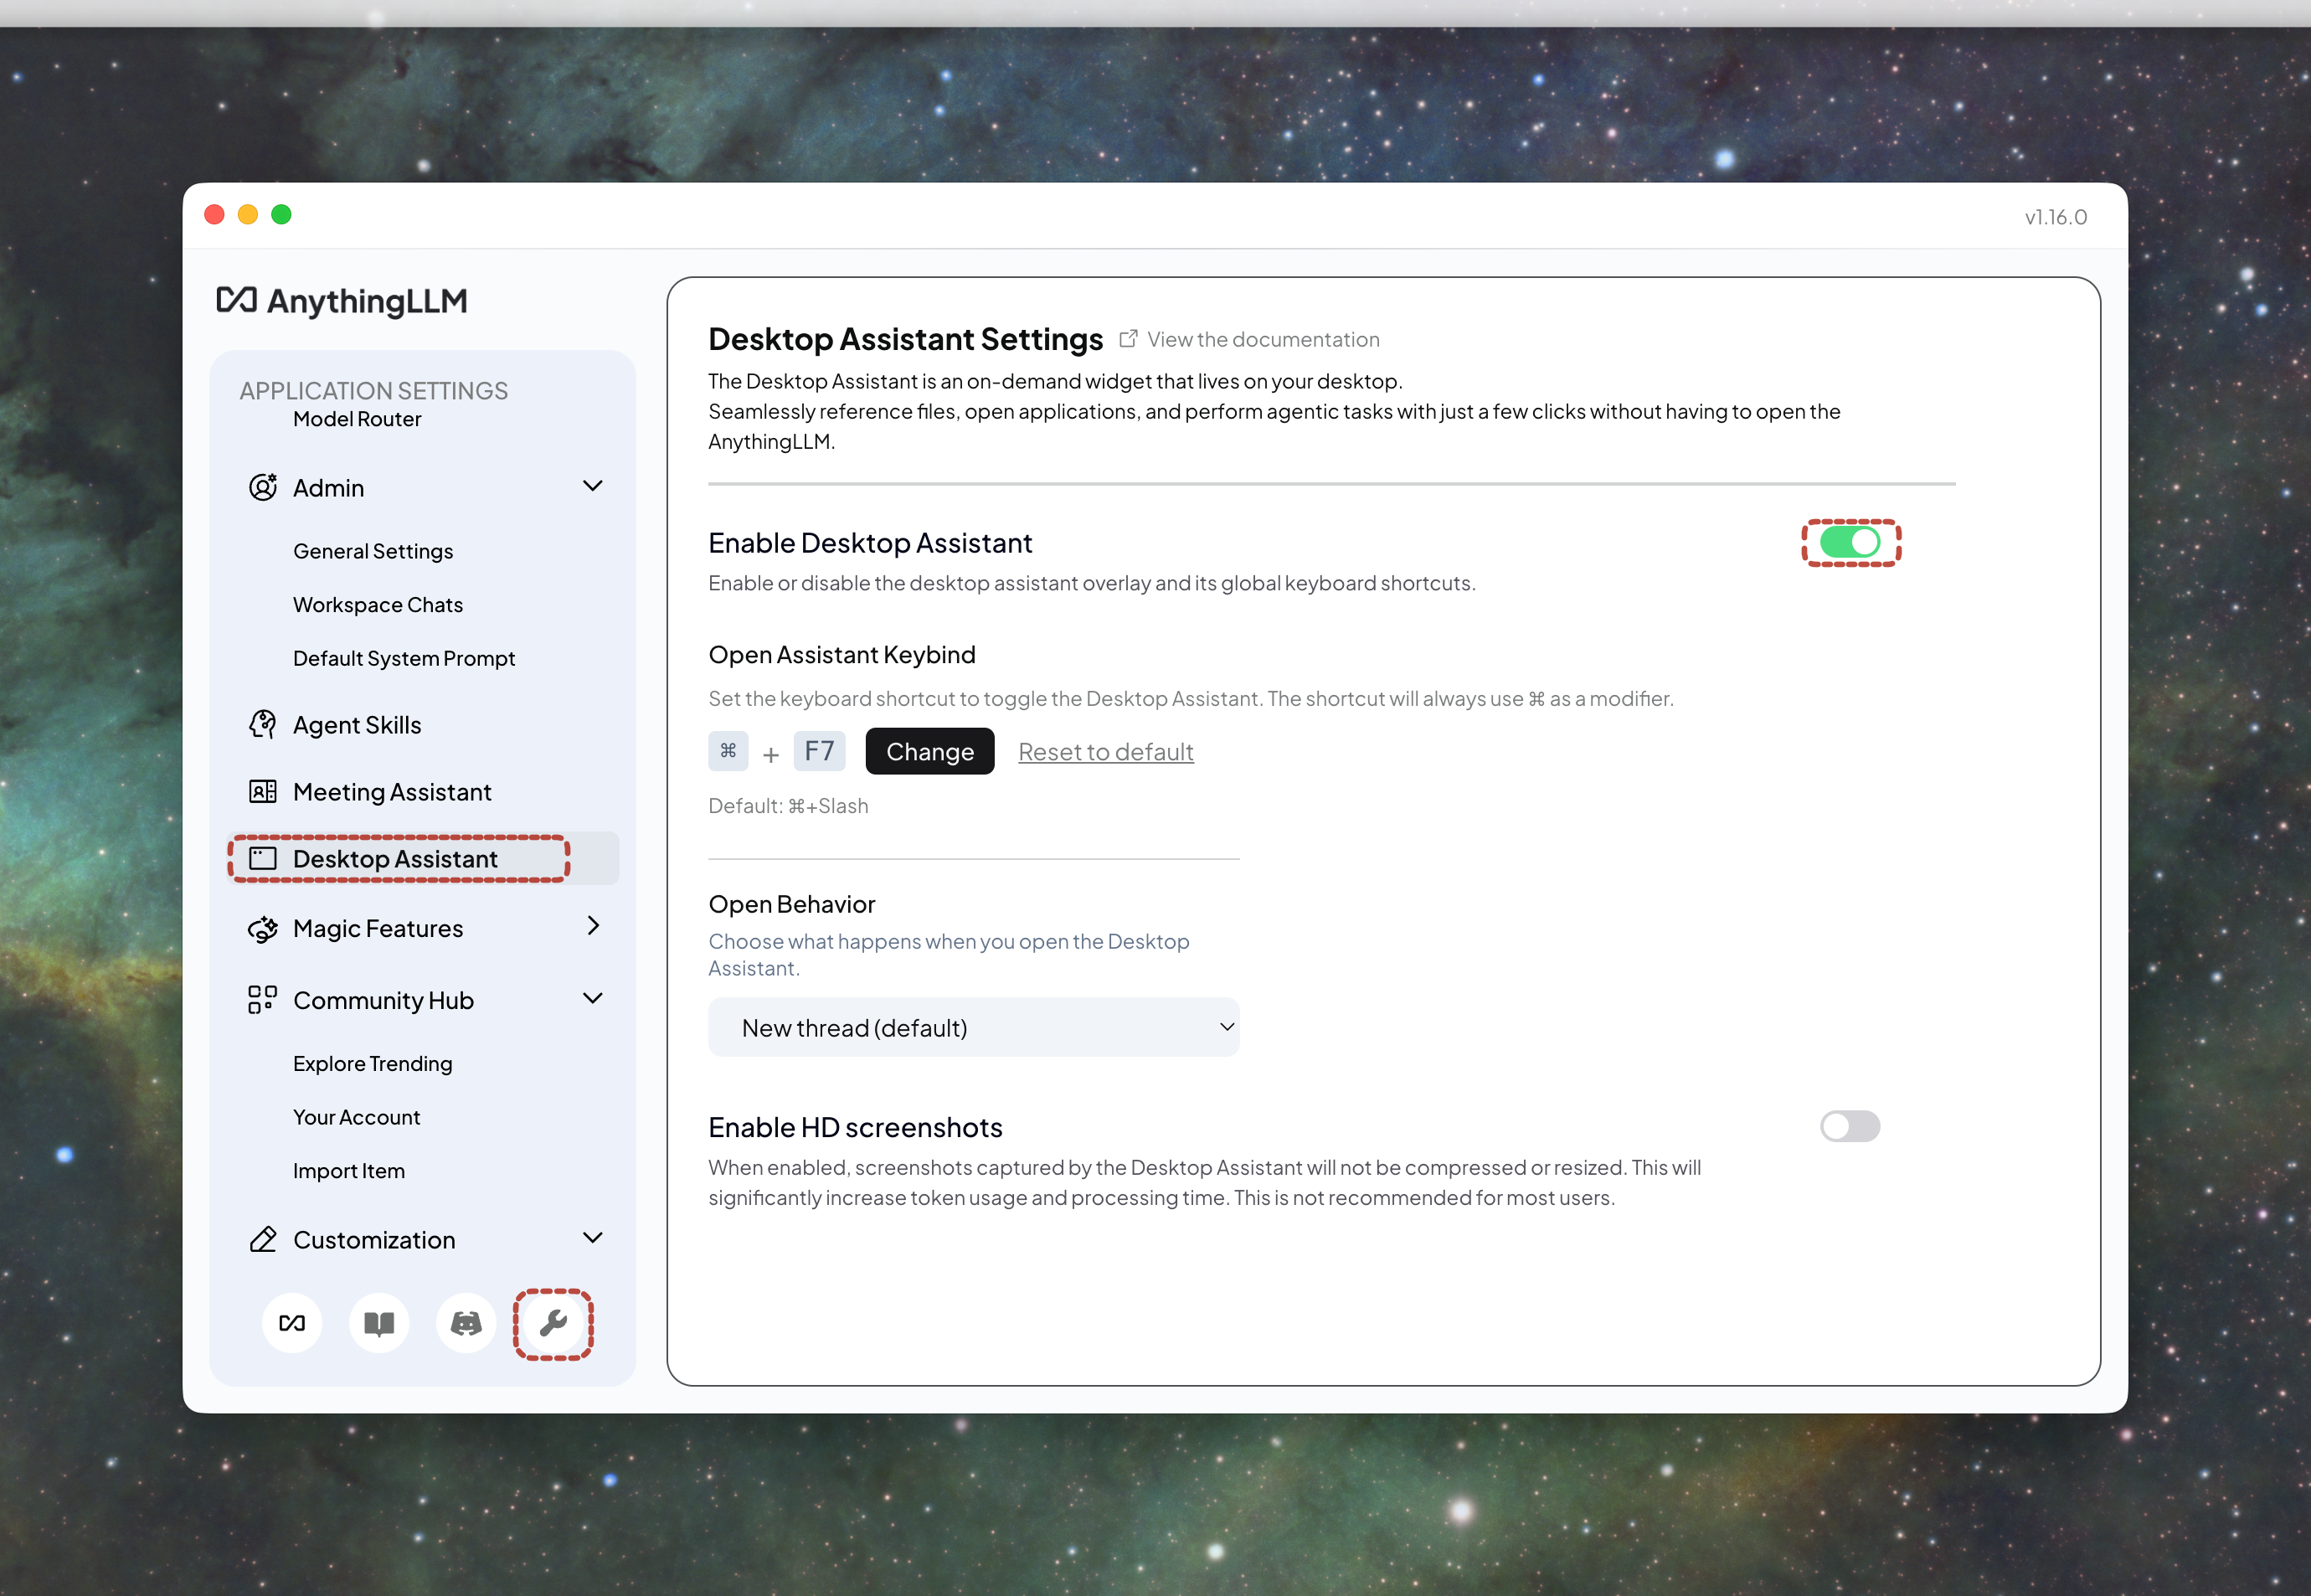The height and width of the screenshot is (1596, 2311).
Task: Click the Default: ⌘+Slash text
Action: [788, 806]
